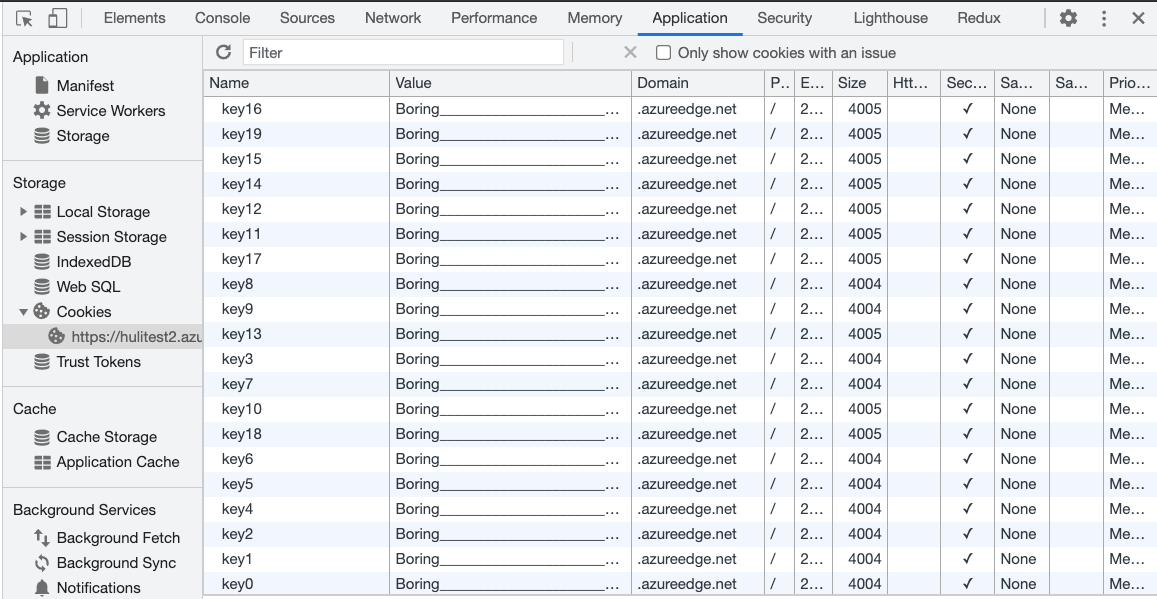
Task: Select the key18 cookie row
Action: click(680, 434)
